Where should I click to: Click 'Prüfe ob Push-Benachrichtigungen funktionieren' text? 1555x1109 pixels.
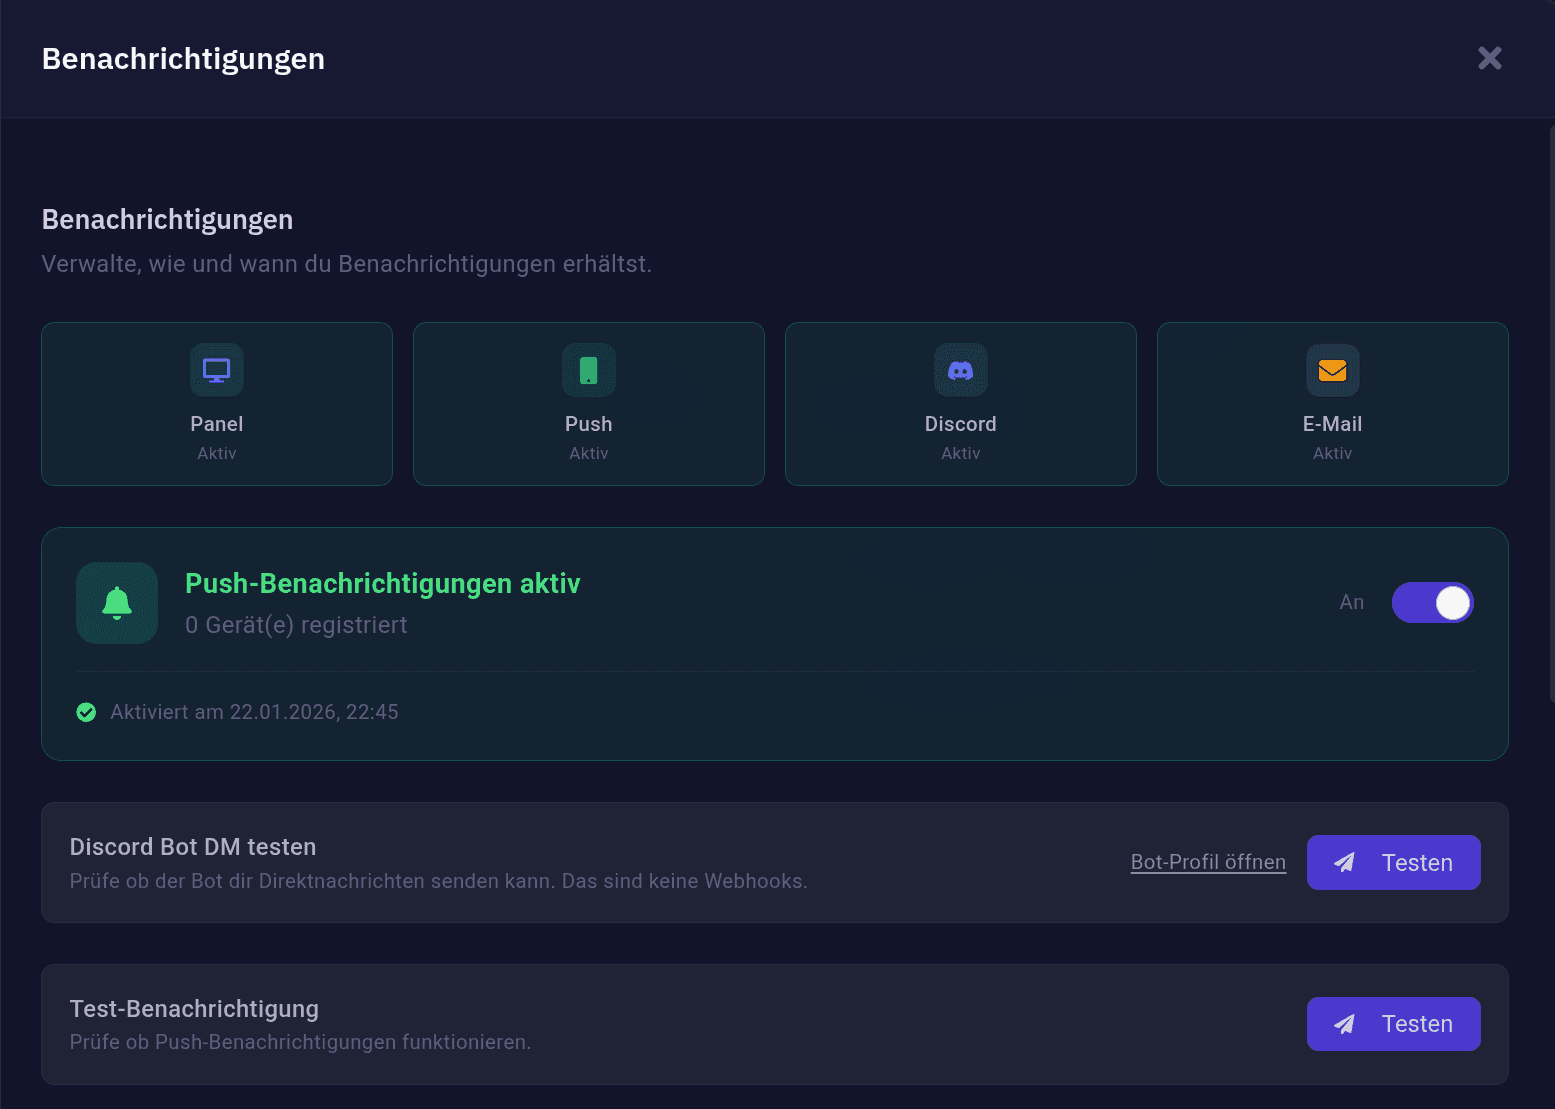tap(300, 1042)
